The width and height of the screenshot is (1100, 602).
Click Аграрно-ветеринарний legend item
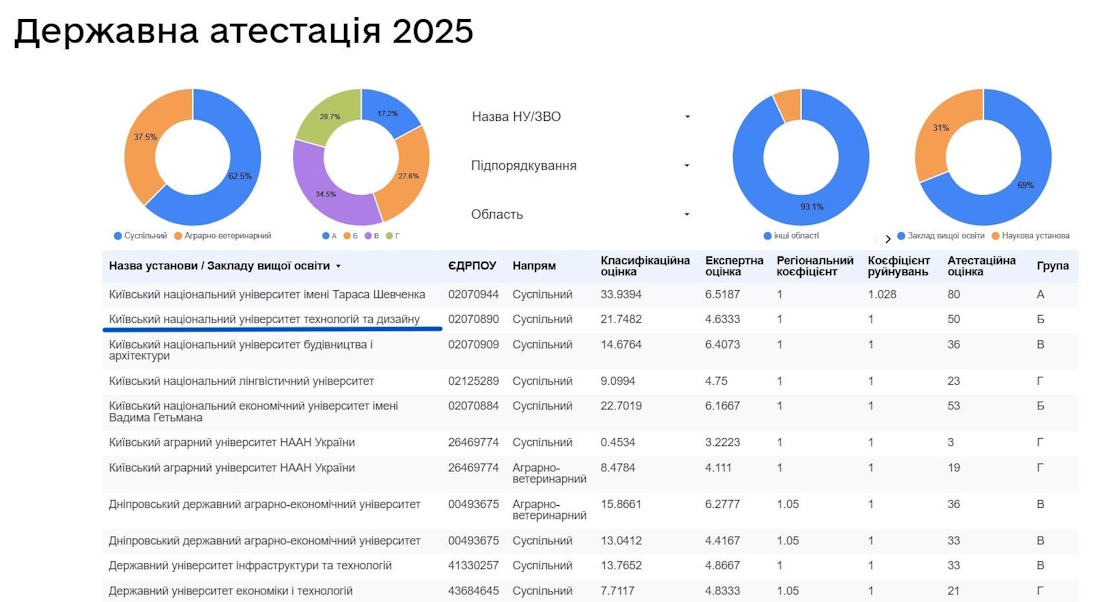coord(222,236)
